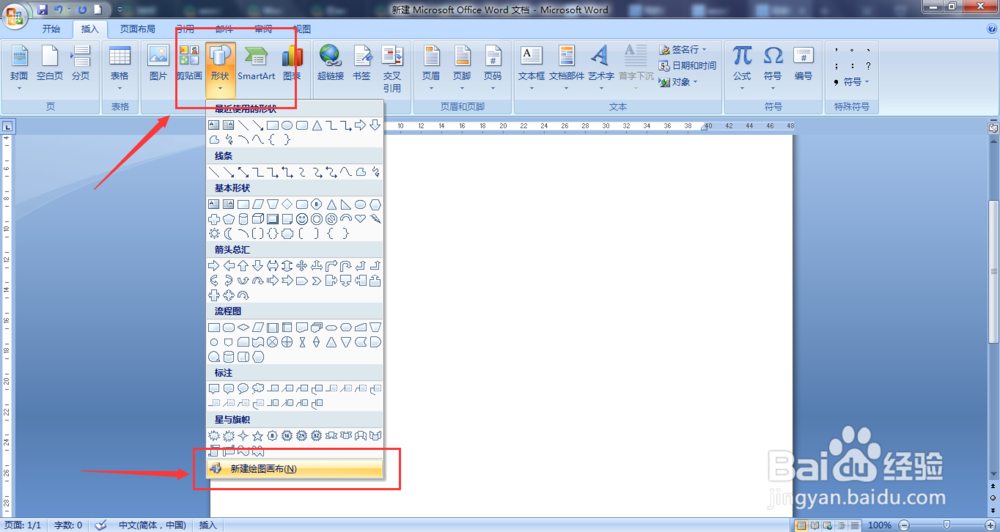
Task: Pick the heart shape in Basic Shapes
Action: pos(360,218)
